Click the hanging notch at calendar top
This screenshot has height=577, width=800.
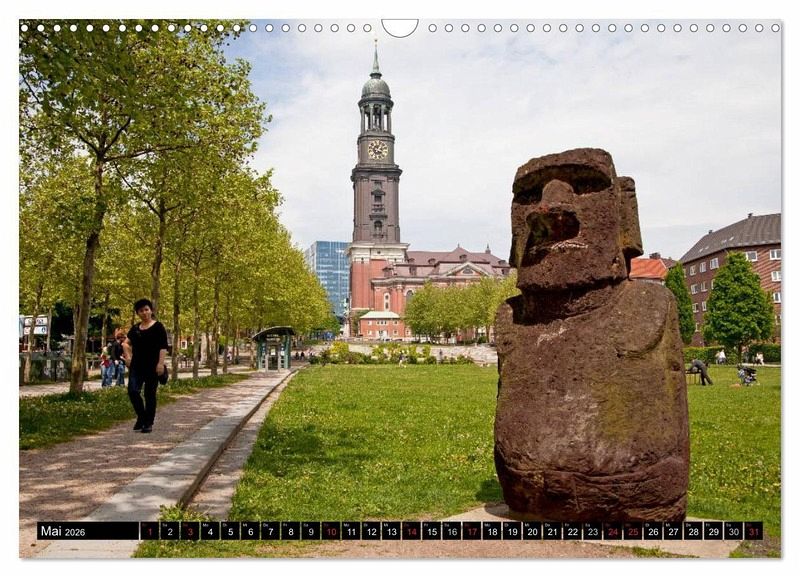click(x=400, y=27)
